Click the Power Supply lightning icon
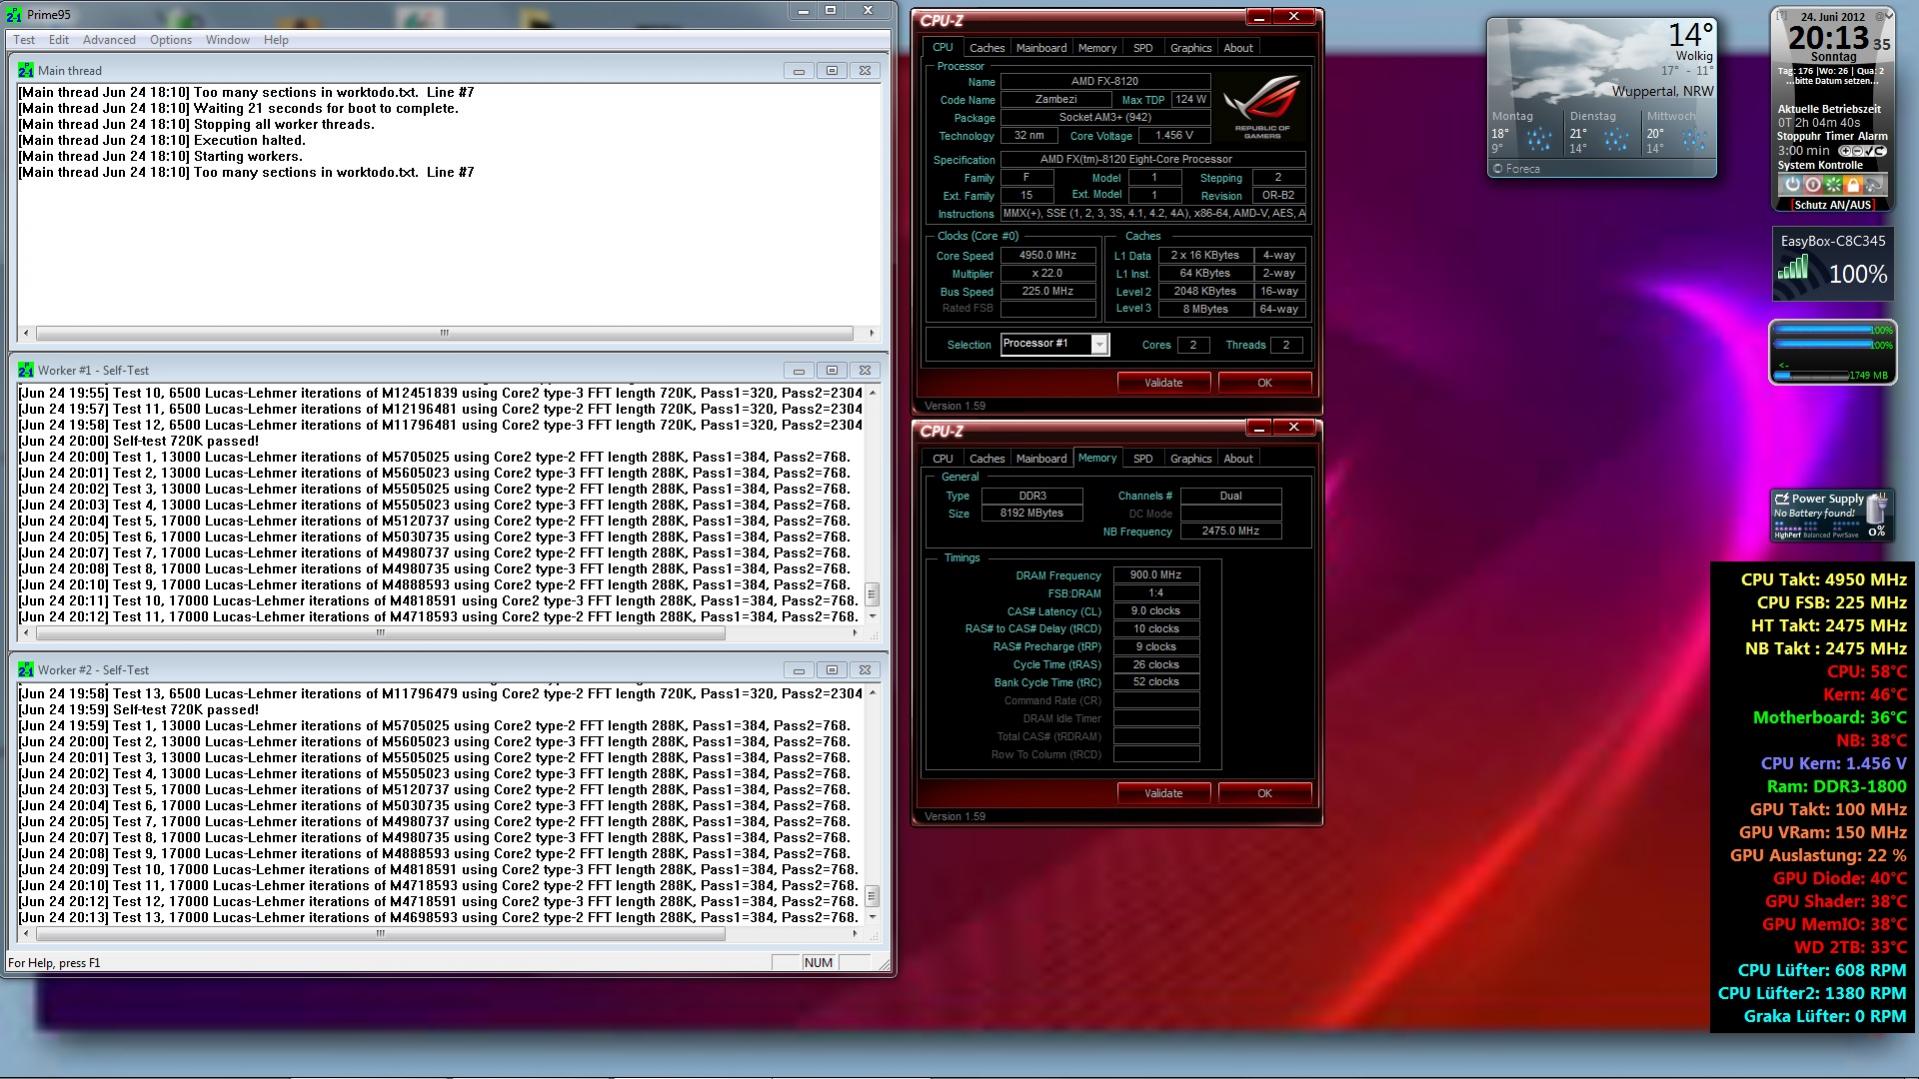Image resolution: width=1919 pixels, height=1079 pixels. point(1781,498)
